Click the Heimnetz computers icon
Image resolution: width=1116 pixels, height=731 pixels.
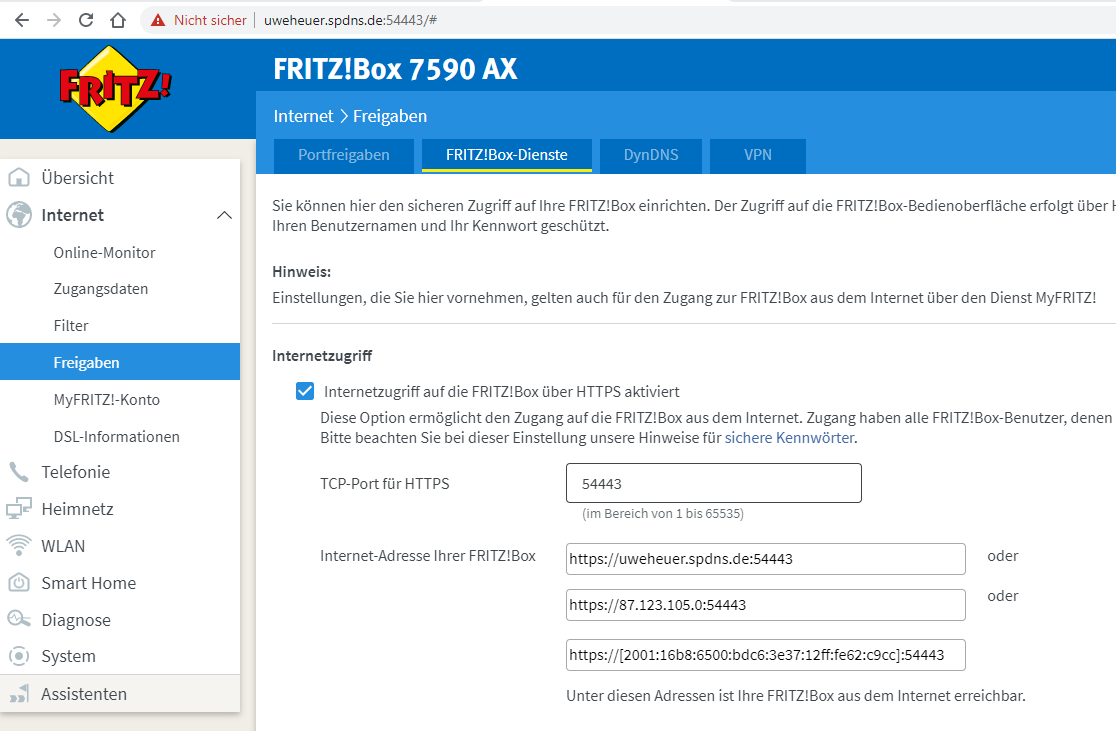click(x=19, y=509)
